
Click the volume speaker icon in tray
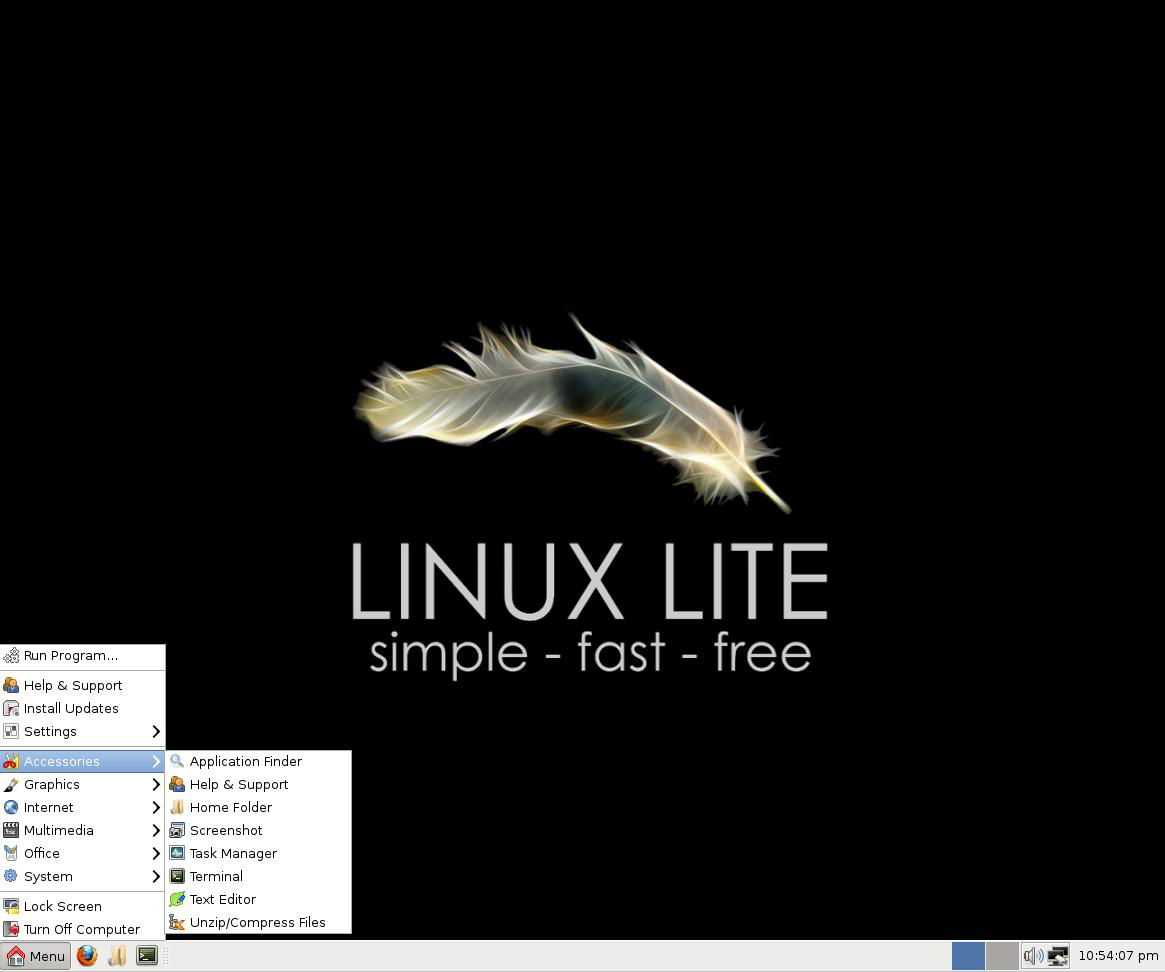click(1033, 956)
